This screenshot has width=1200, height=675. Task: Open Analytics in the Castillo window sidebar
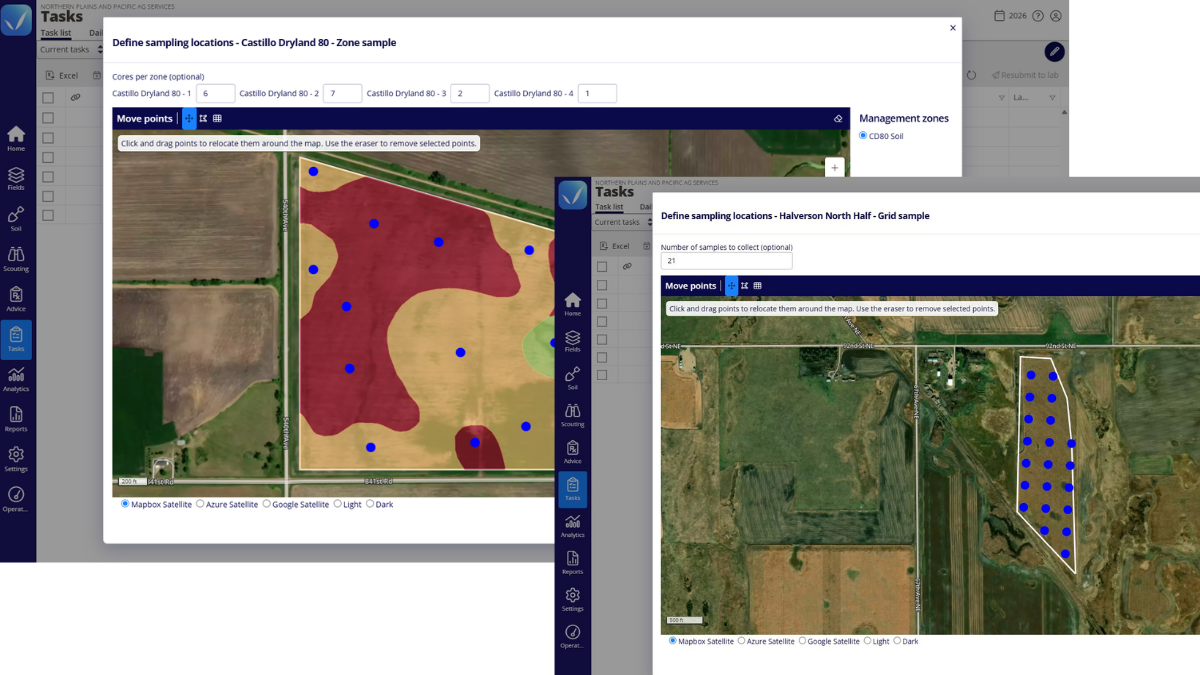(16, 379)
